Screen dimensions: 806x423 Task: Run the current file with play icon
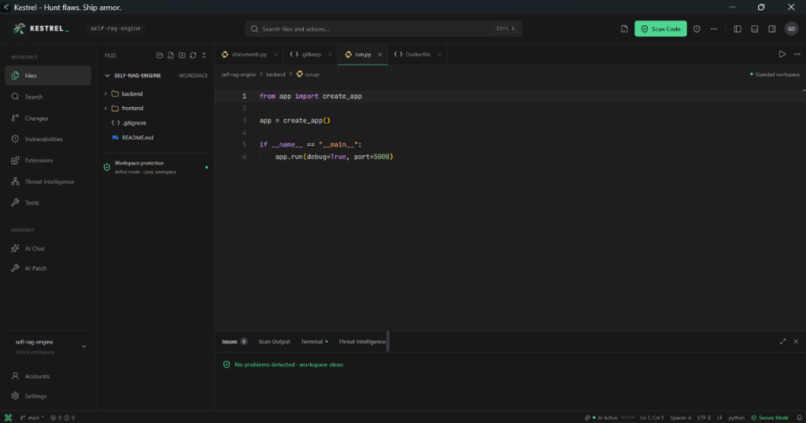point(782,54)
